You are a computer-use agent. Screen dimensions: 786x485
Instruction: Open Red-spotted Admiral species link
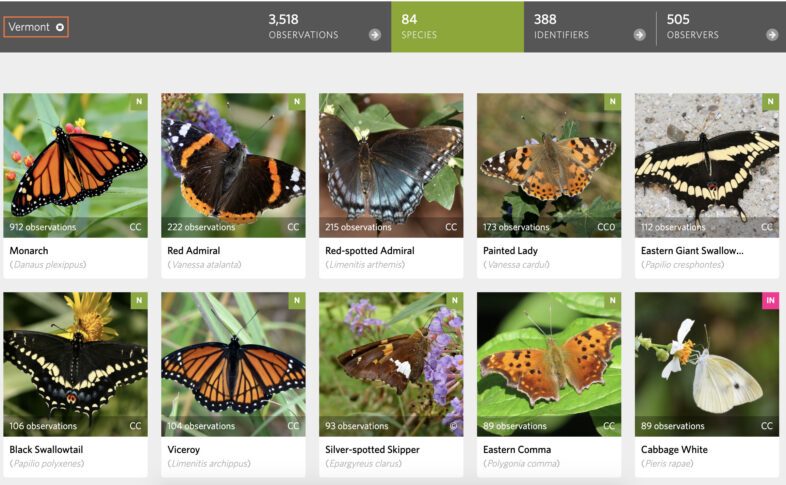(370, 251)
